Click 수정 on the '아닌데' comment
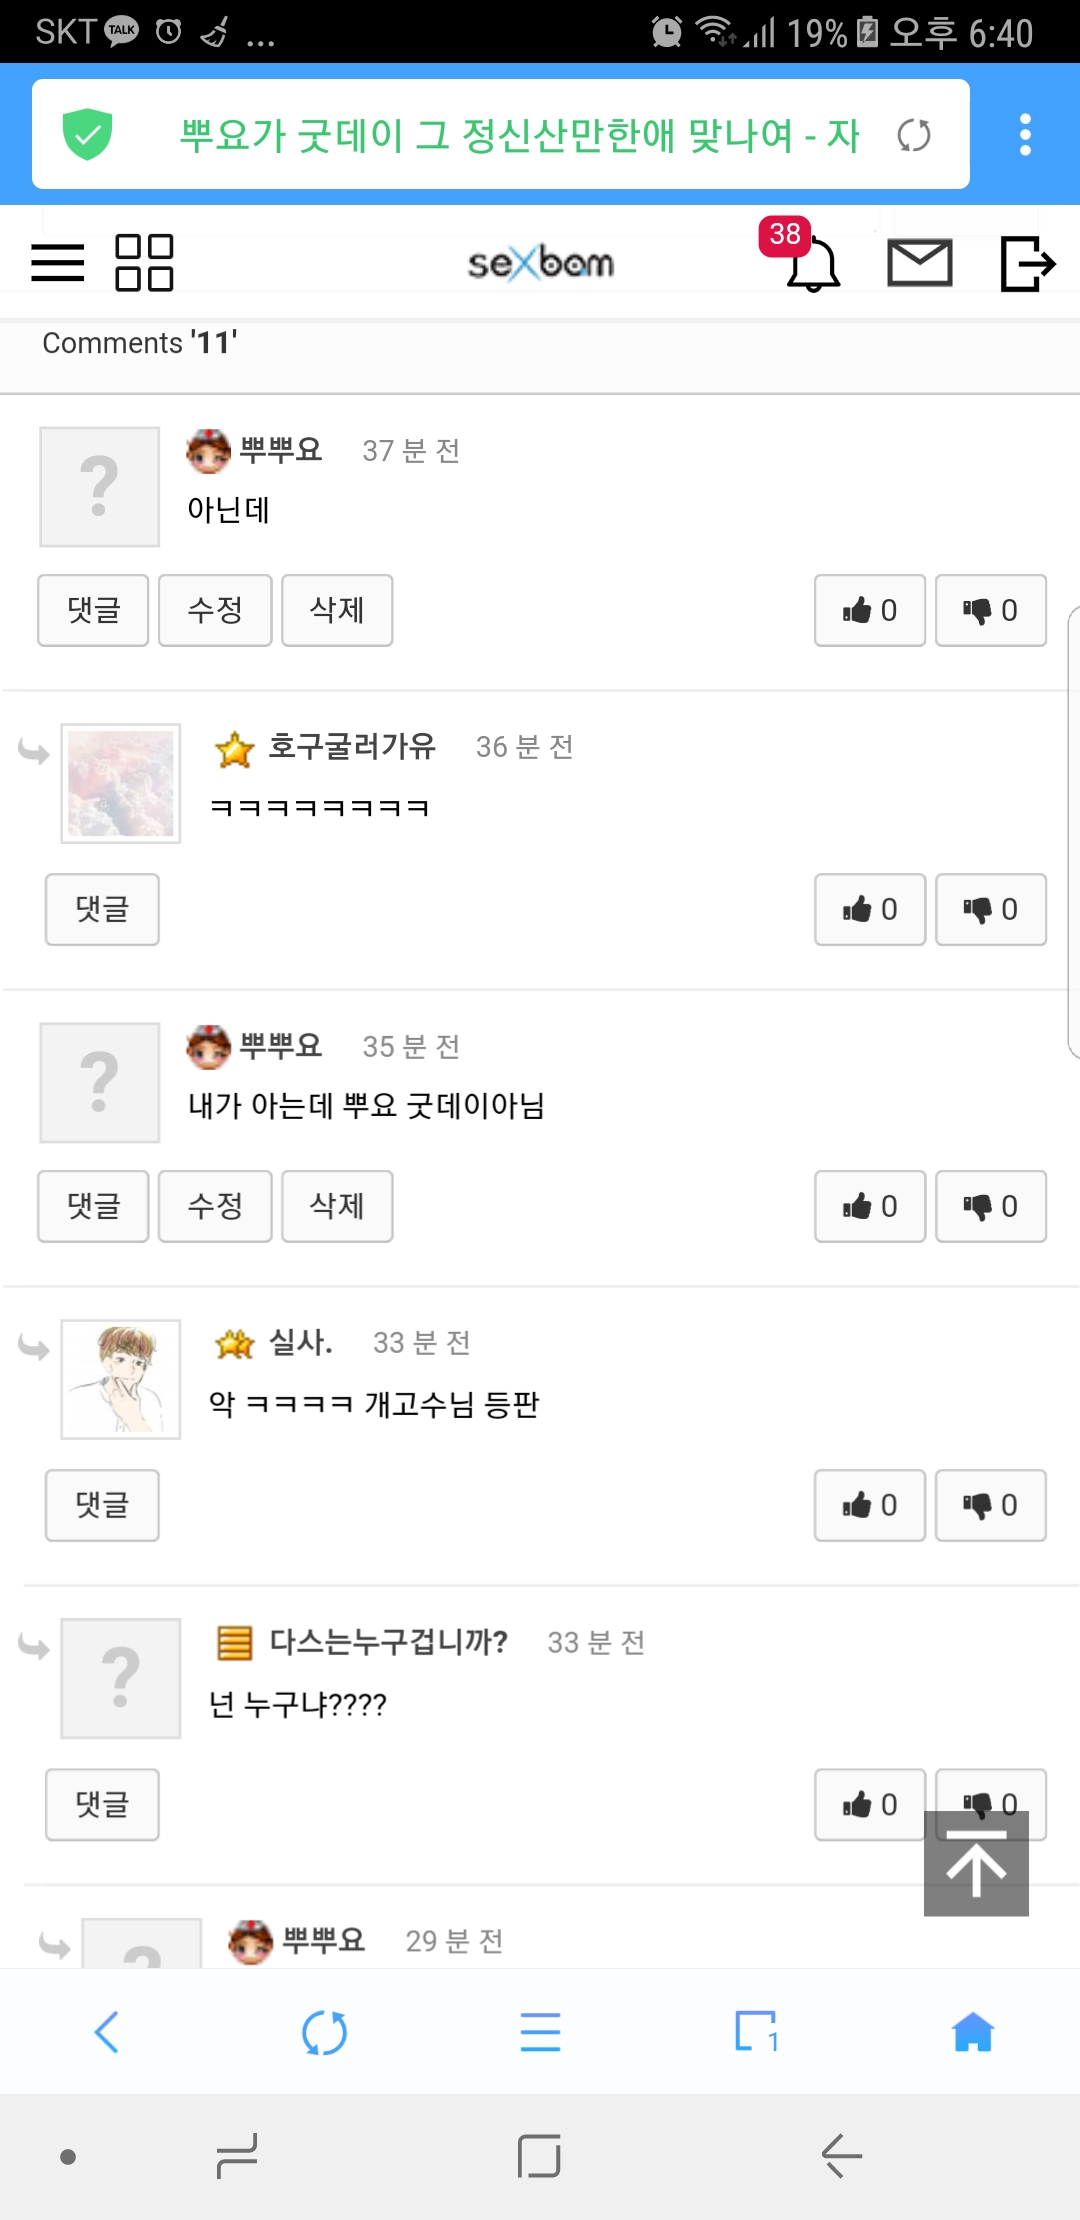 click(x=215, y=610)
